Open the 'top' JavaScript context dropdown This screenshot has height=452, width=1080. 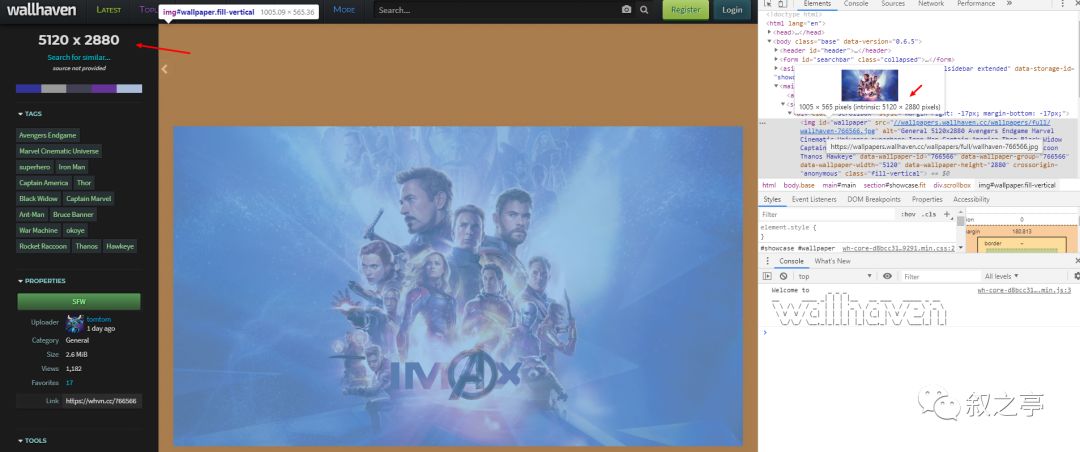click(x=835, y=276)
